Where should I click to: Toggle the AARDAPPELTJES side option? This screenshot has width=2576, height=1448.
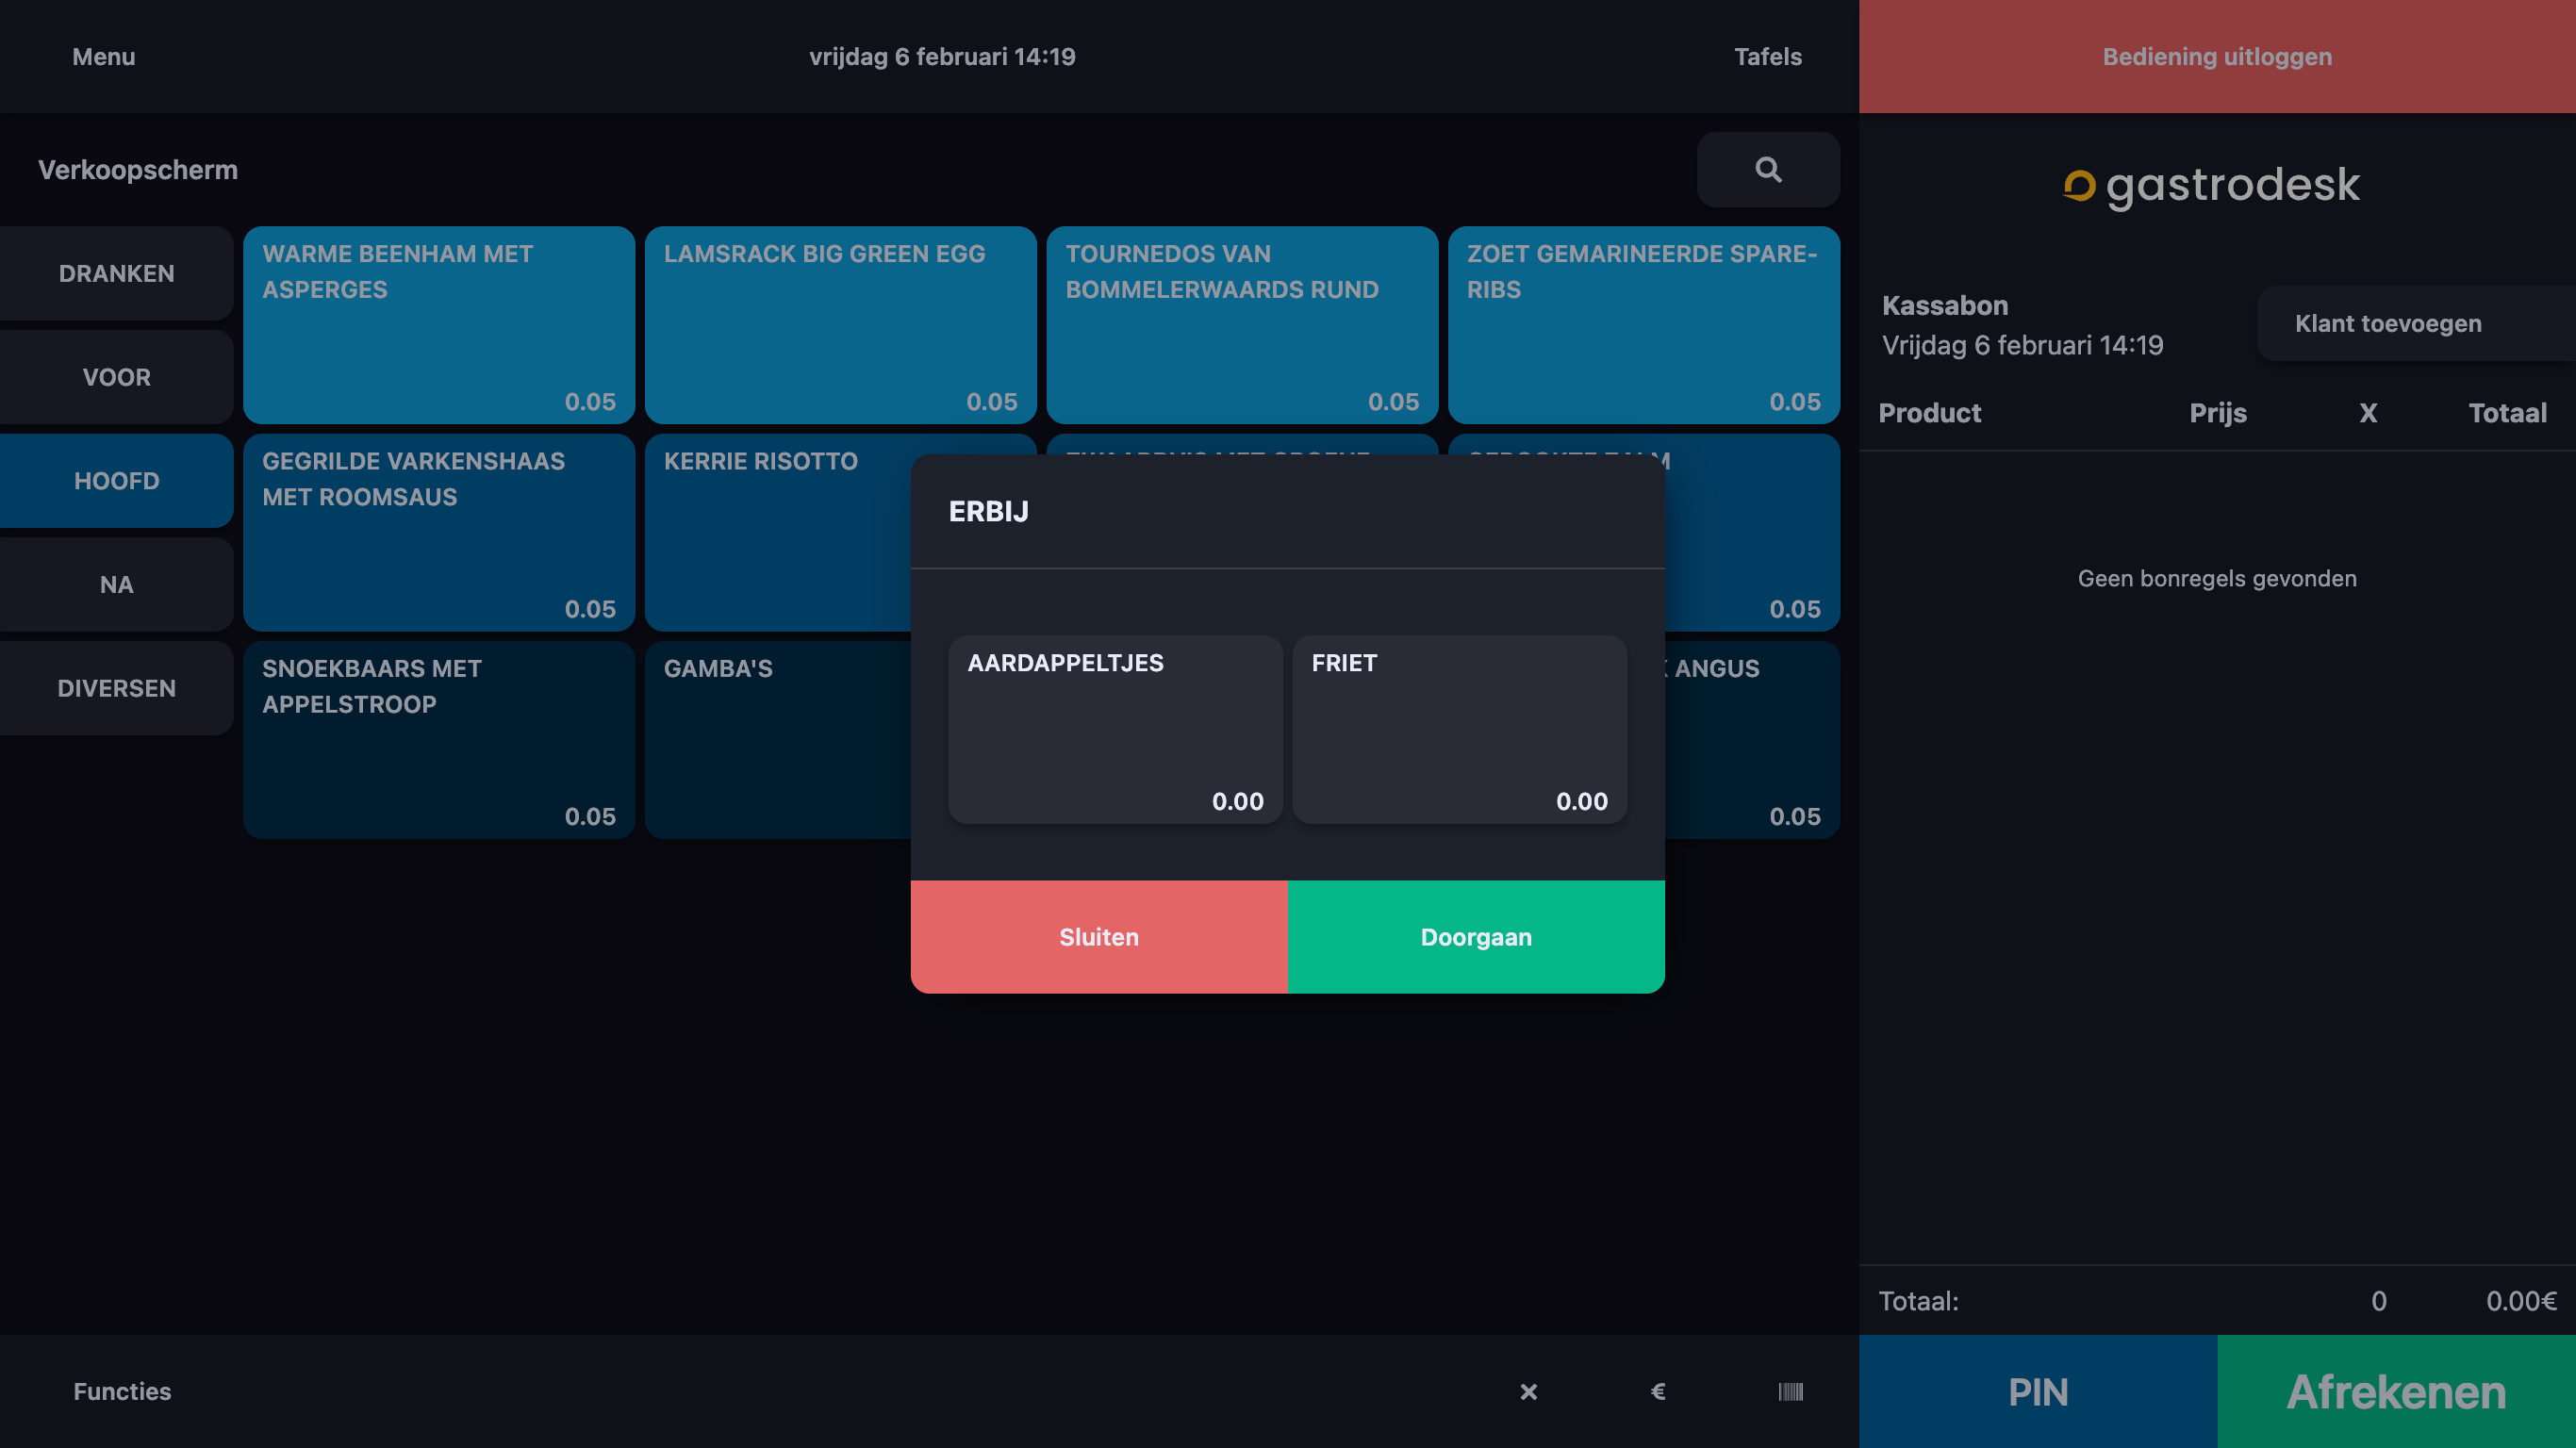tap(1114, 729)
